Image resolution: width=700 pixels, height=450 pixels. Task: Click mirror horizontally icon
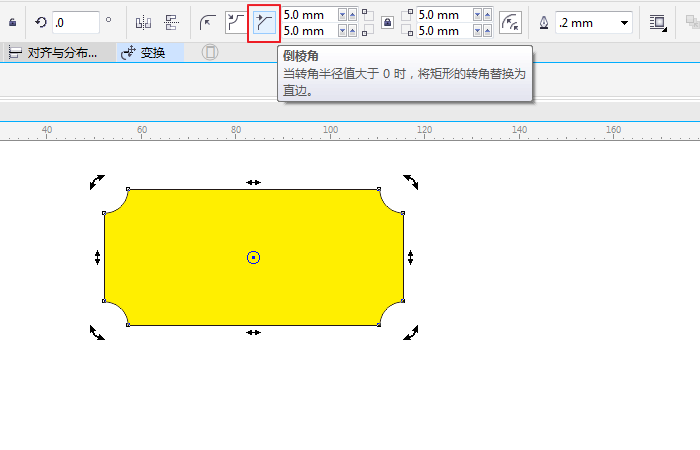tap(142, 22)
